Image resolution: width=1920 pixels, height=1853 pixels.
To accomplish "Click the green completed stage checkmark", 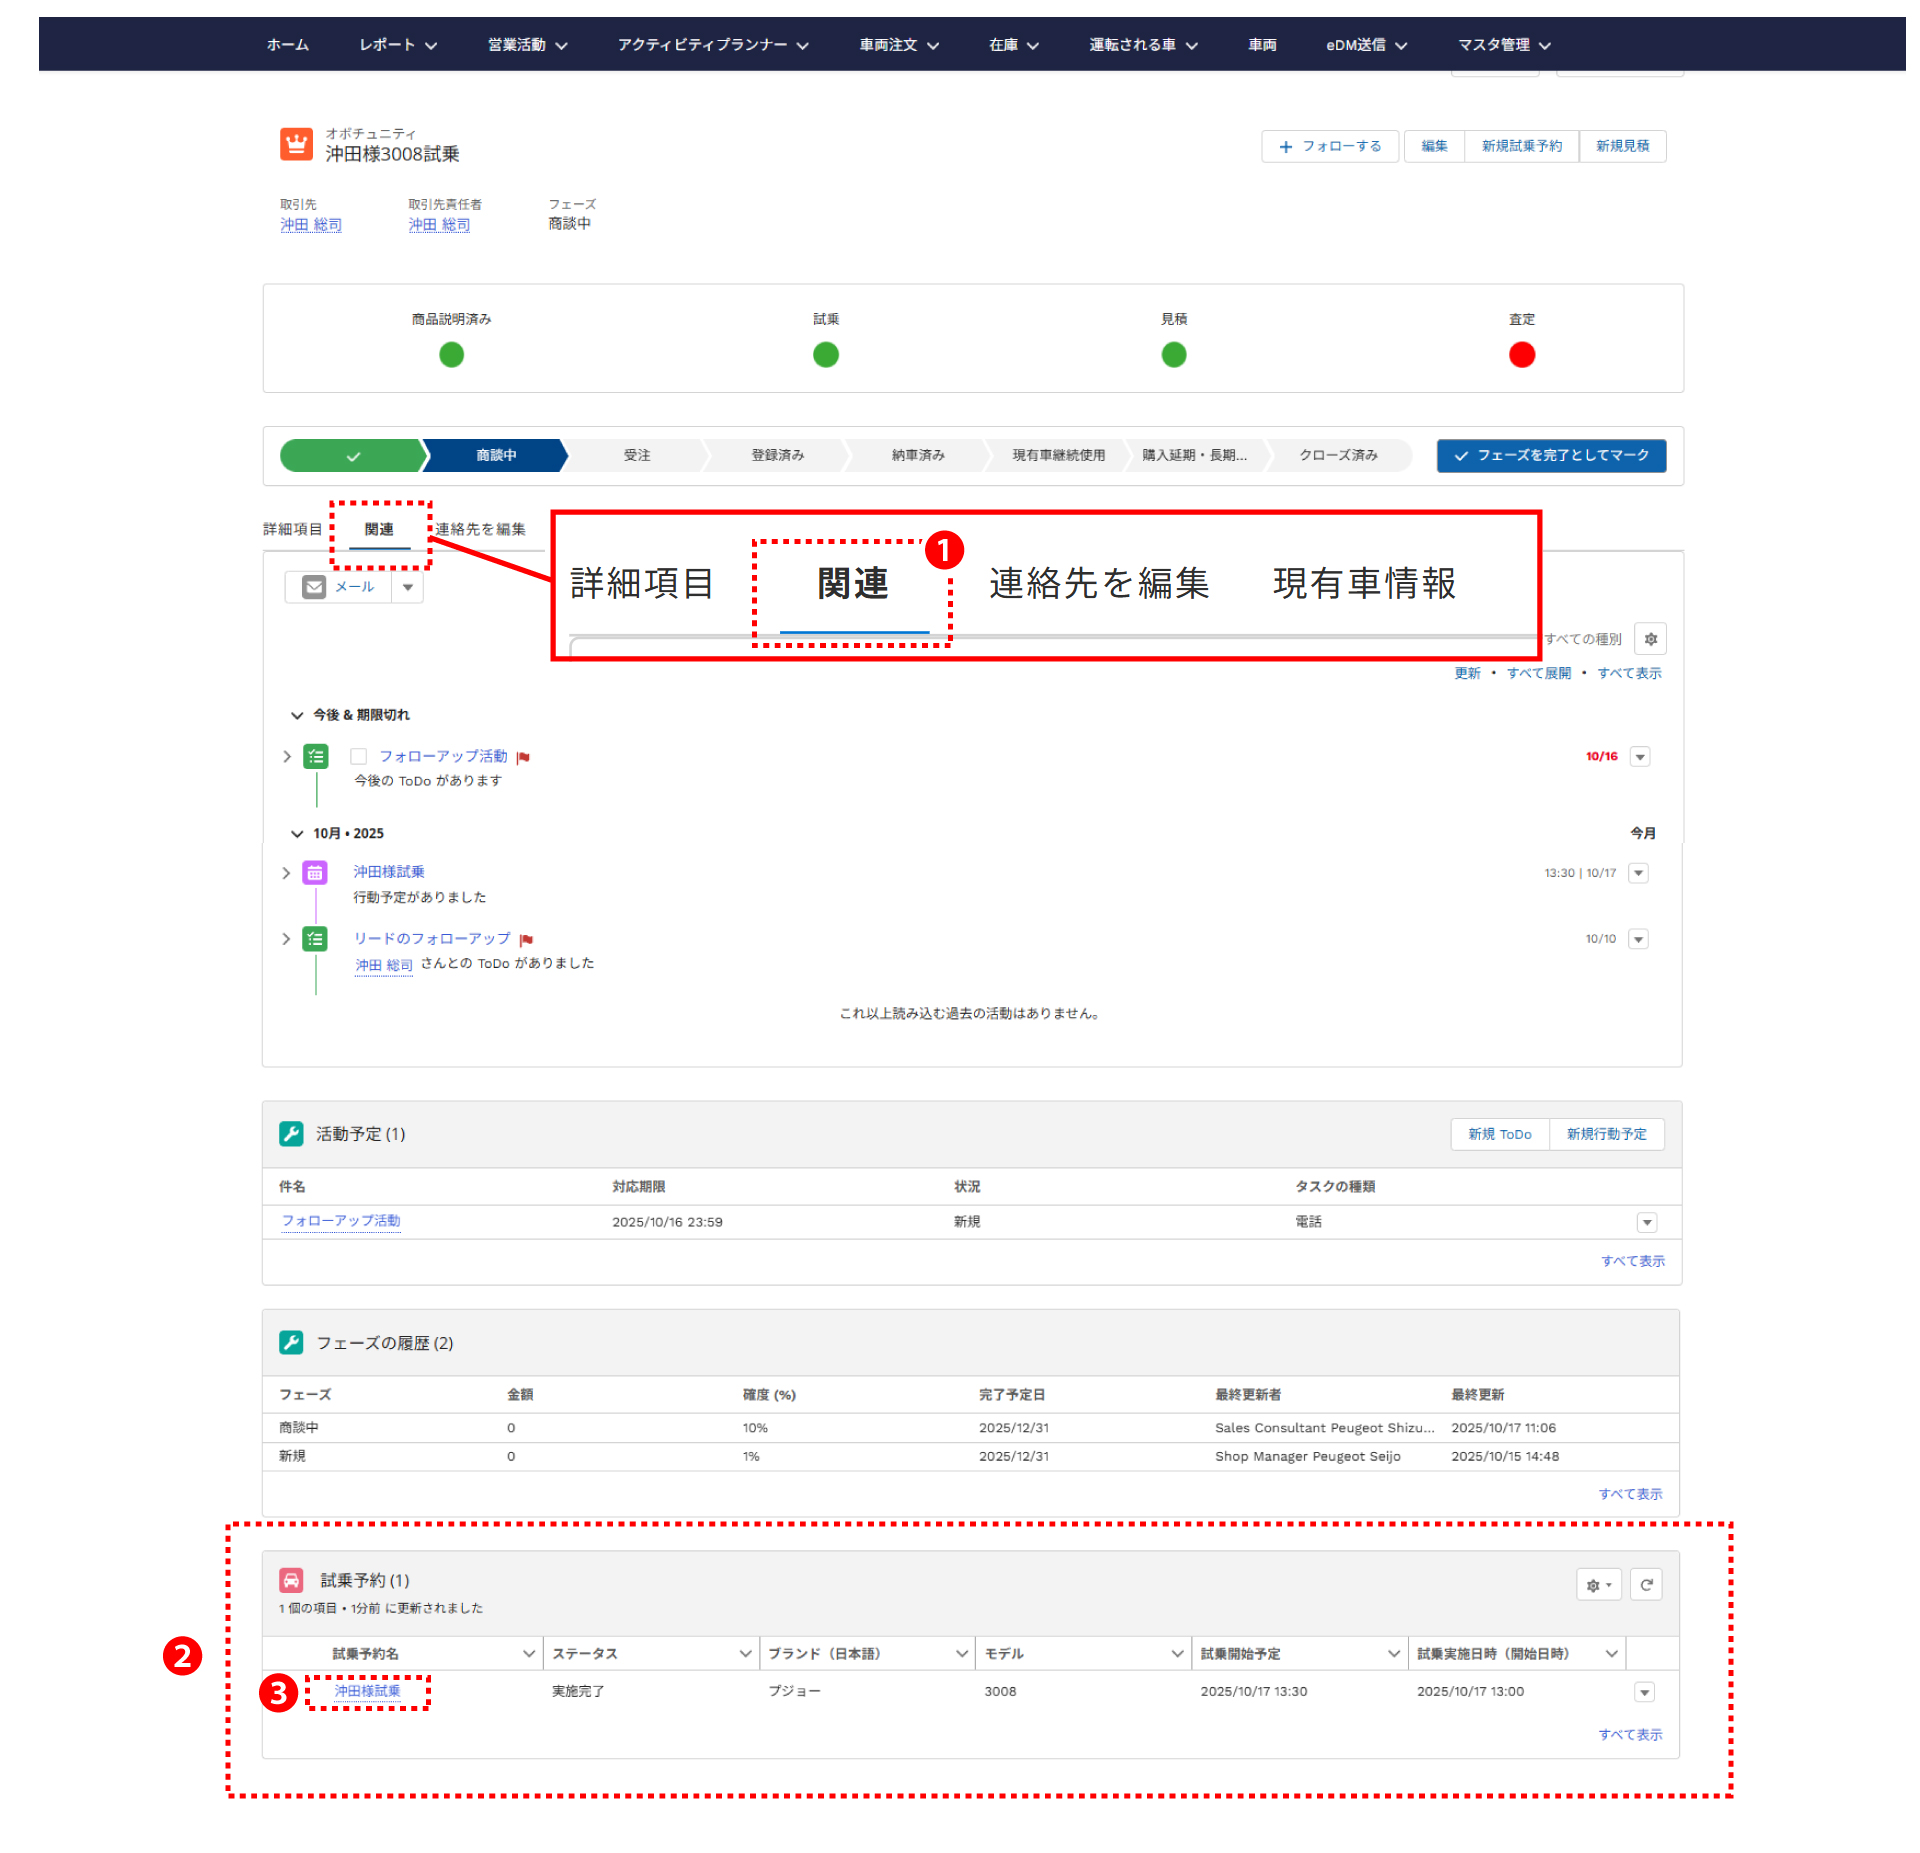I will (x=352, y=456).
